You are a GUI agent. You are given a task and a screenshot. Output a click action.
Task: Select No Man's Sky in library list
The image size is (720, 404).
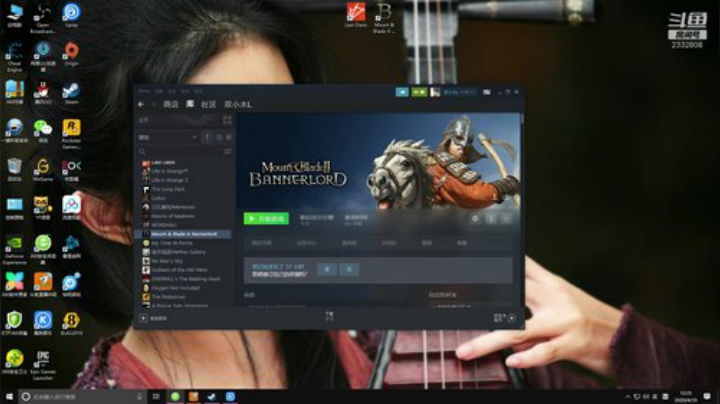tap(167, 261)
